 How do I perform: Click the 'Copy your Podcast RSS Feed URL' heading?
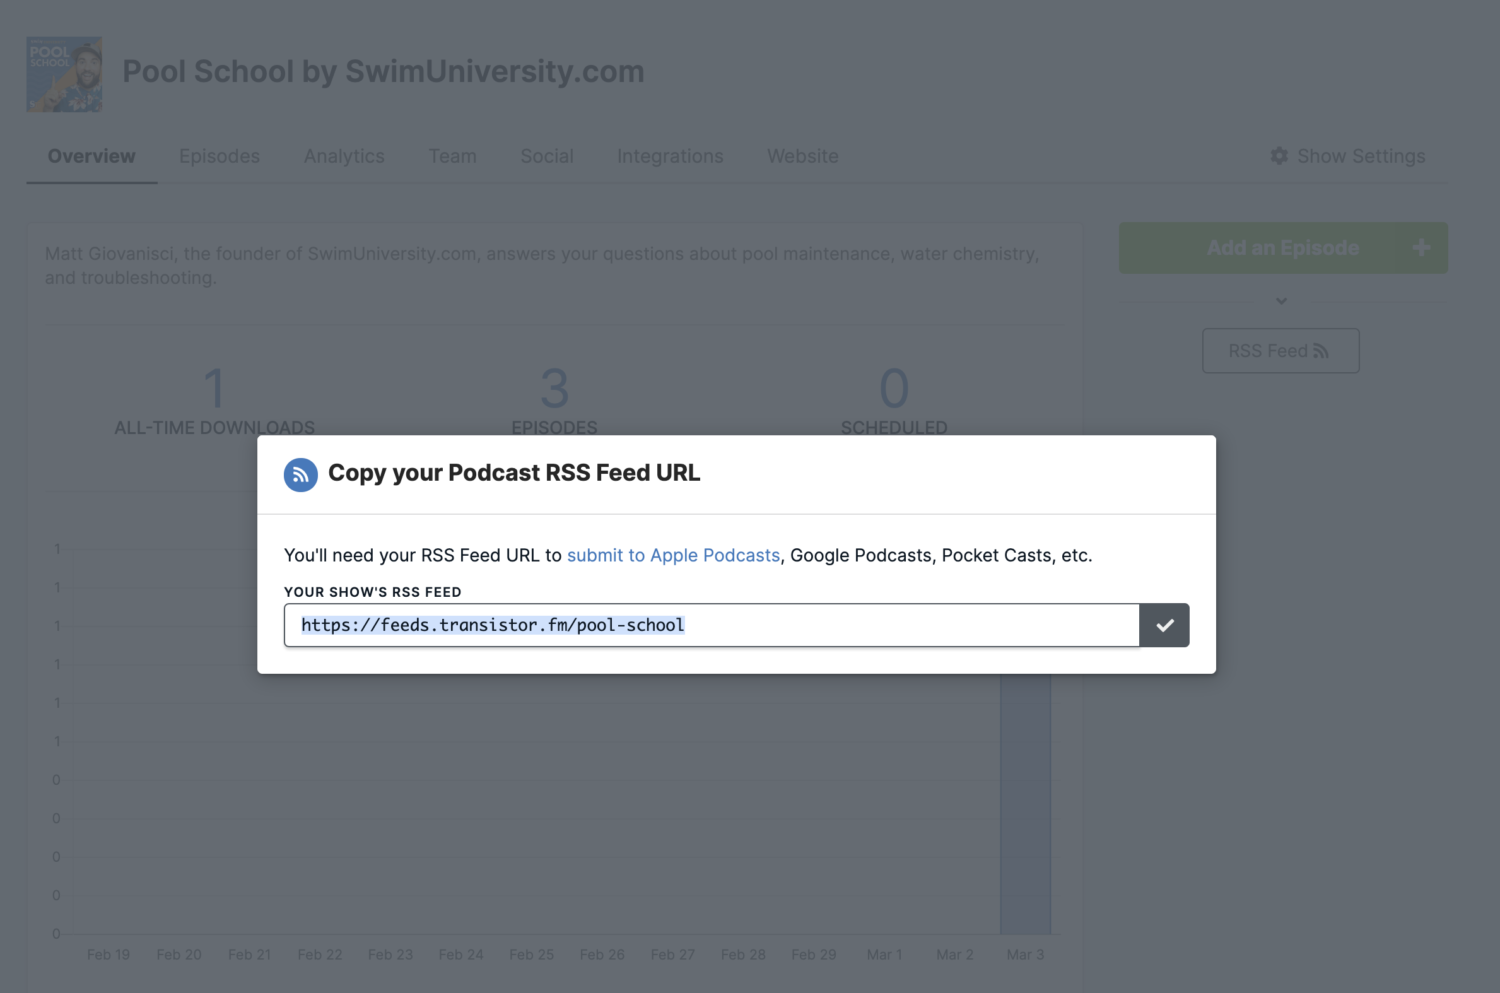pos(514,473)
